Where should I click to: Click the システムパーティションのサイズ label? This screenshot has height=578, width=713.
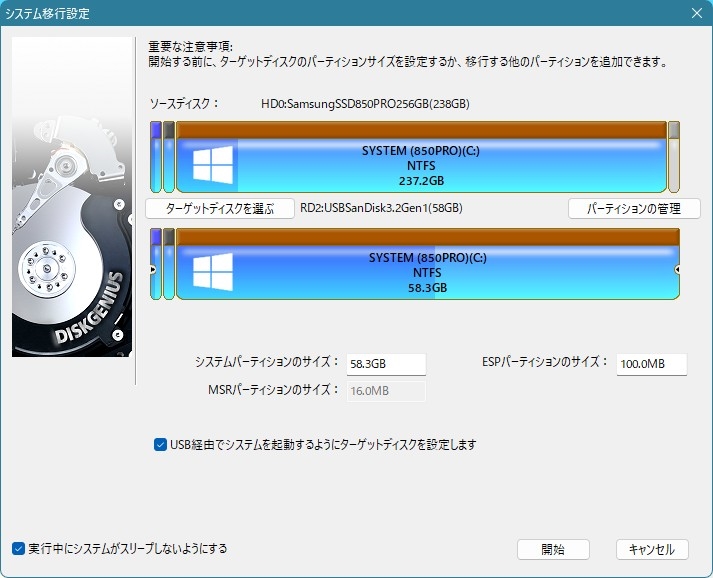267,362
